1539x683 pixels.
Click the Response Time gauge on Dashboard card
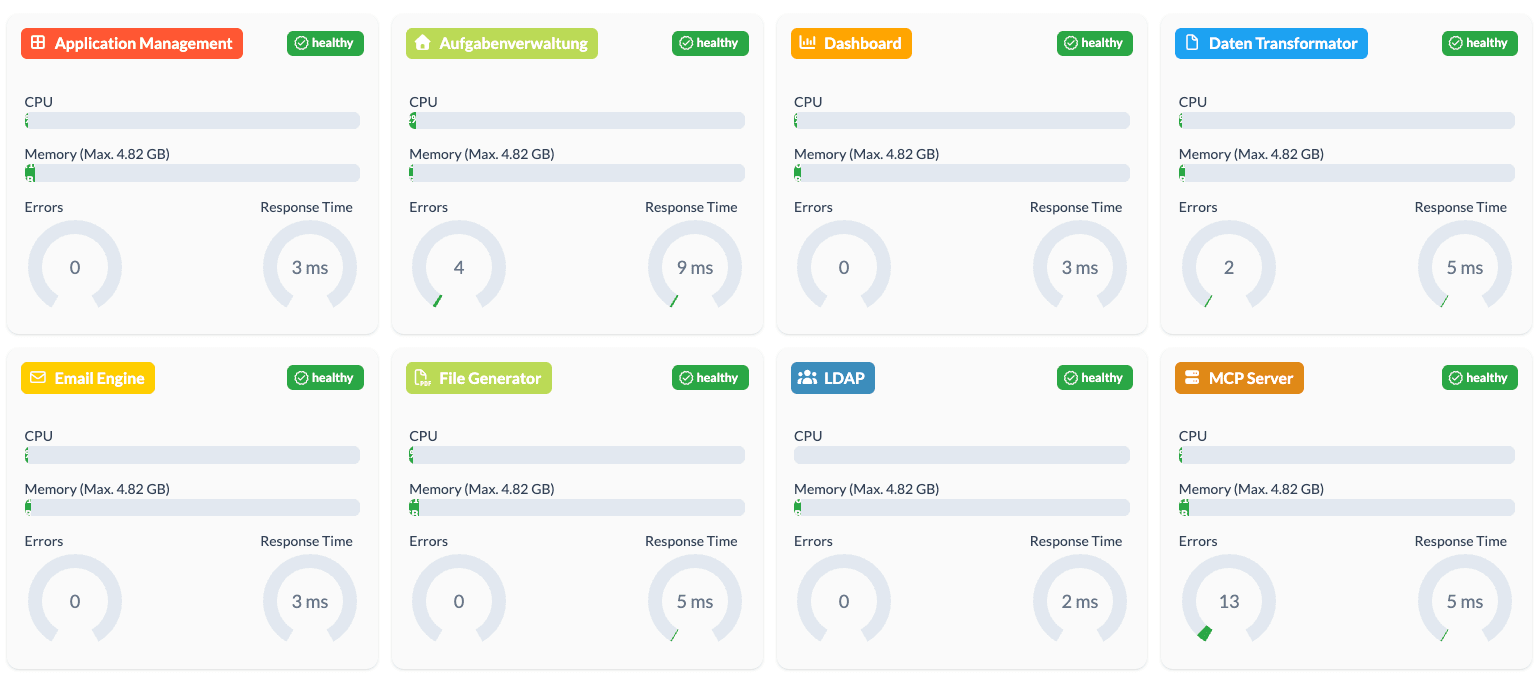pos(1080,267)
